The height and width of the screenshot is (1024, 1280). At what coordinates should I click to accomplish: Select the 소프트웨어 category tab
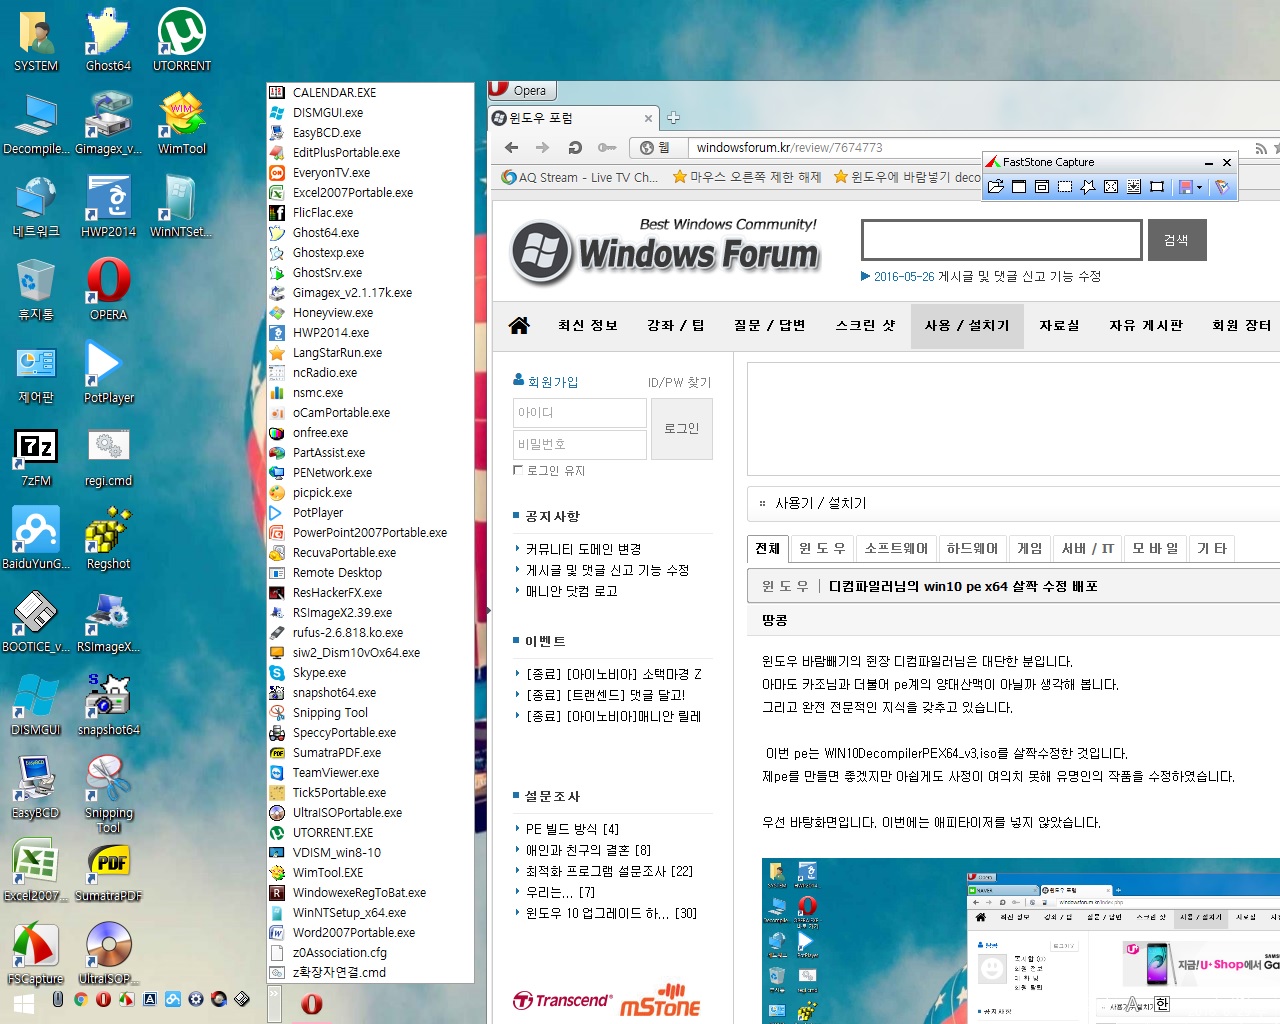897,548
